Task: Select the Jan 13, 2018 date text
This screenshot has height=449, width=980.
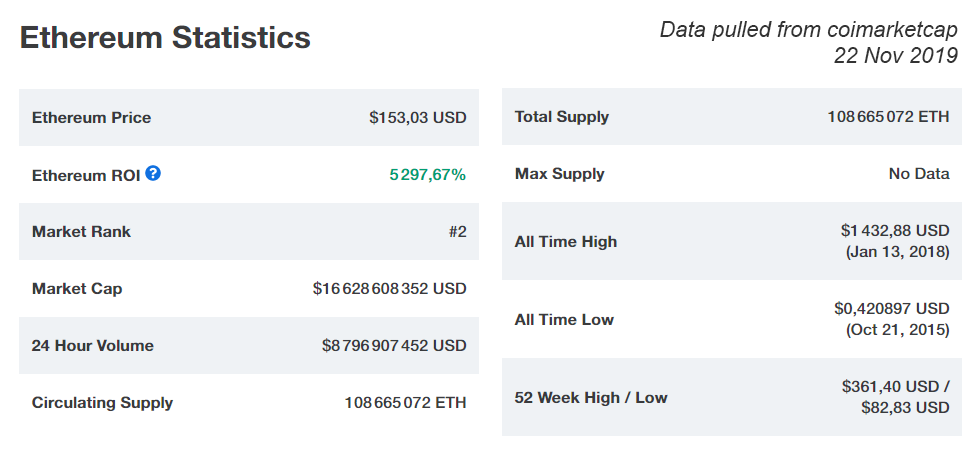Action: coord(898,252)
